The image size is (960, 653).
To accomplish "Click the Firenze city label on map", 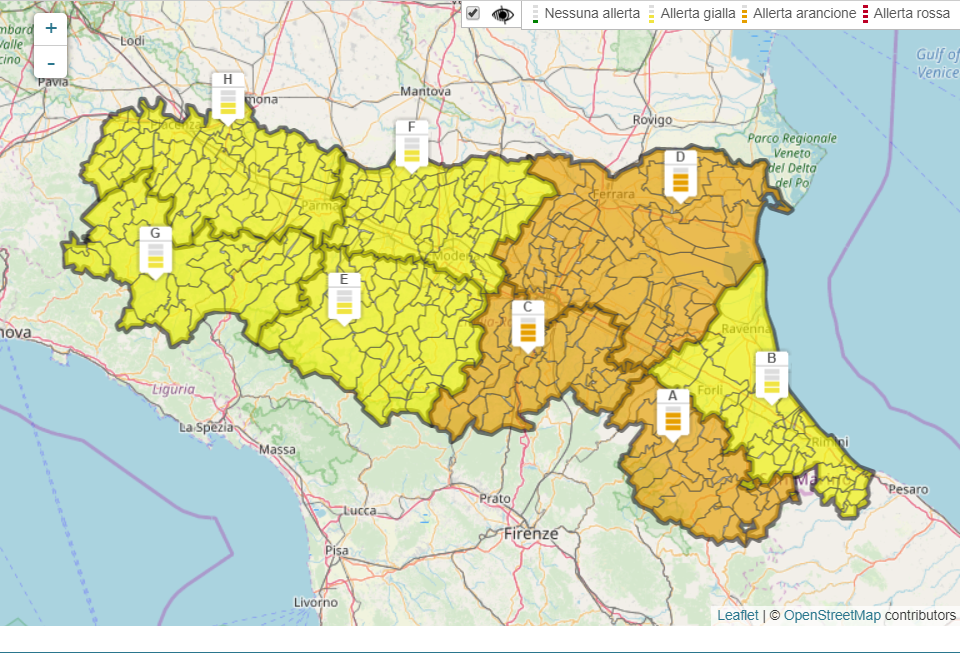I will 531,534.
